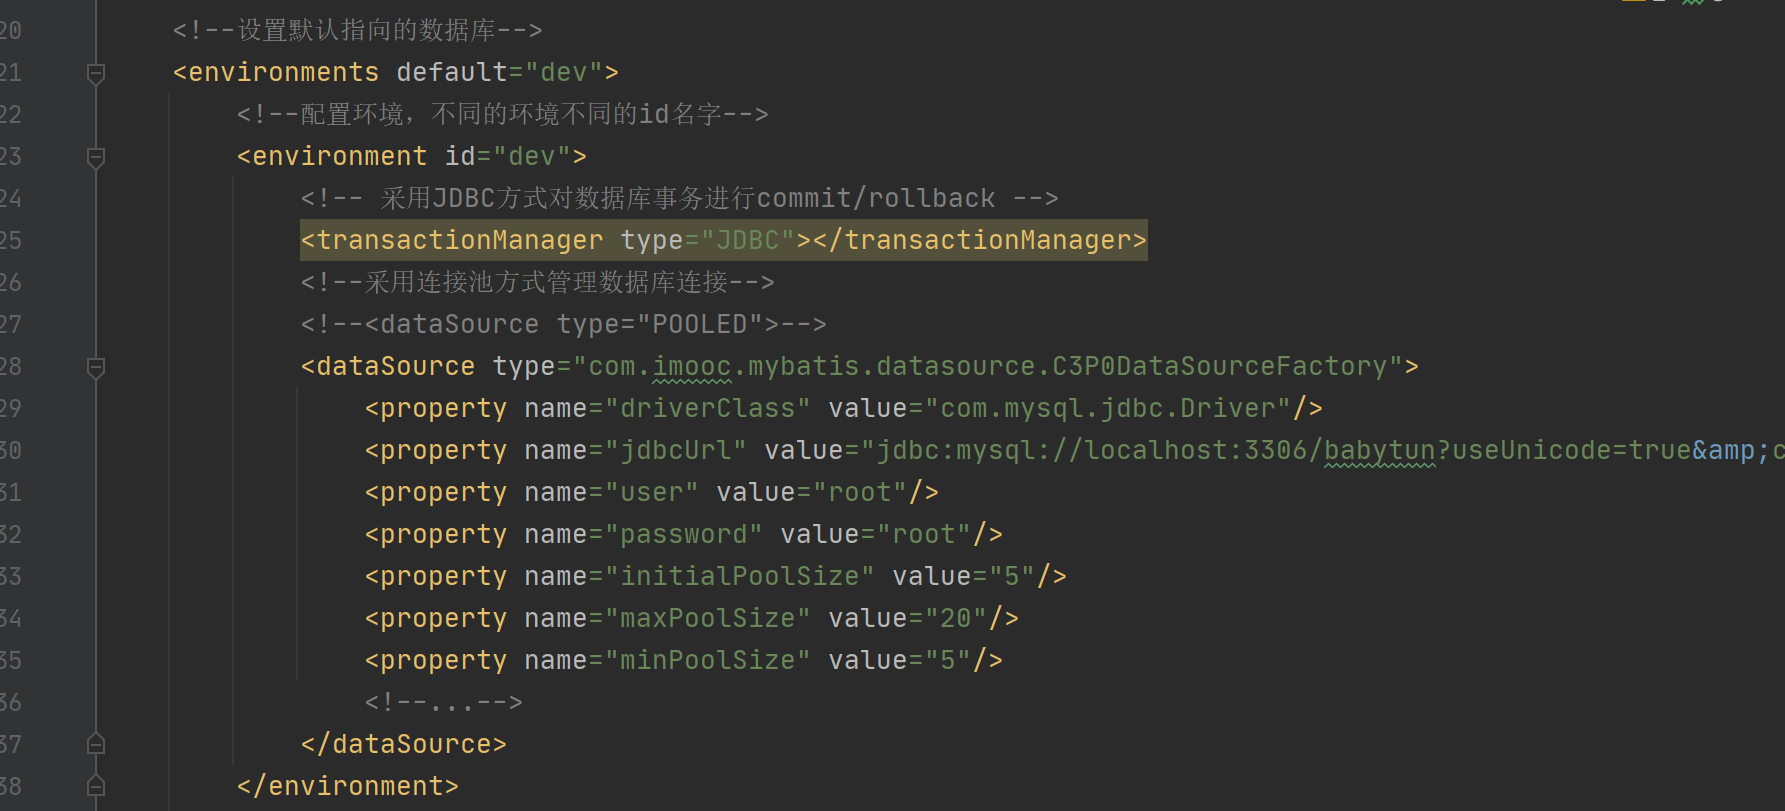Click the </dataSource> closing tag
The height and width of the screenshot is (811, 1785).
(403, 744)
